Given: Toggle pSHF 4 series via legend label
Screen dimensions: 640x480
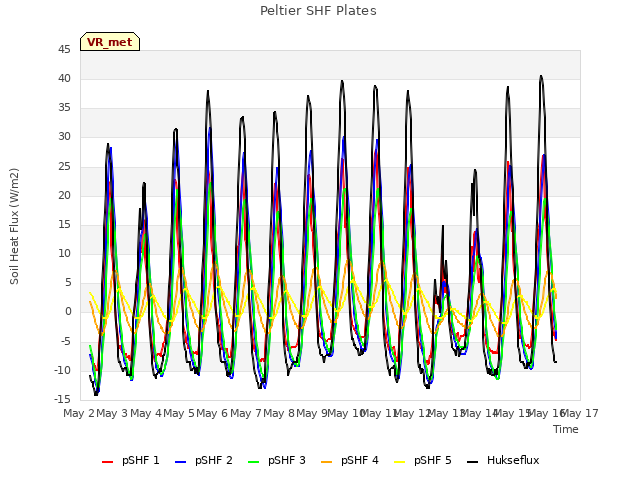Looking at the screenshot, I should 360,460.
